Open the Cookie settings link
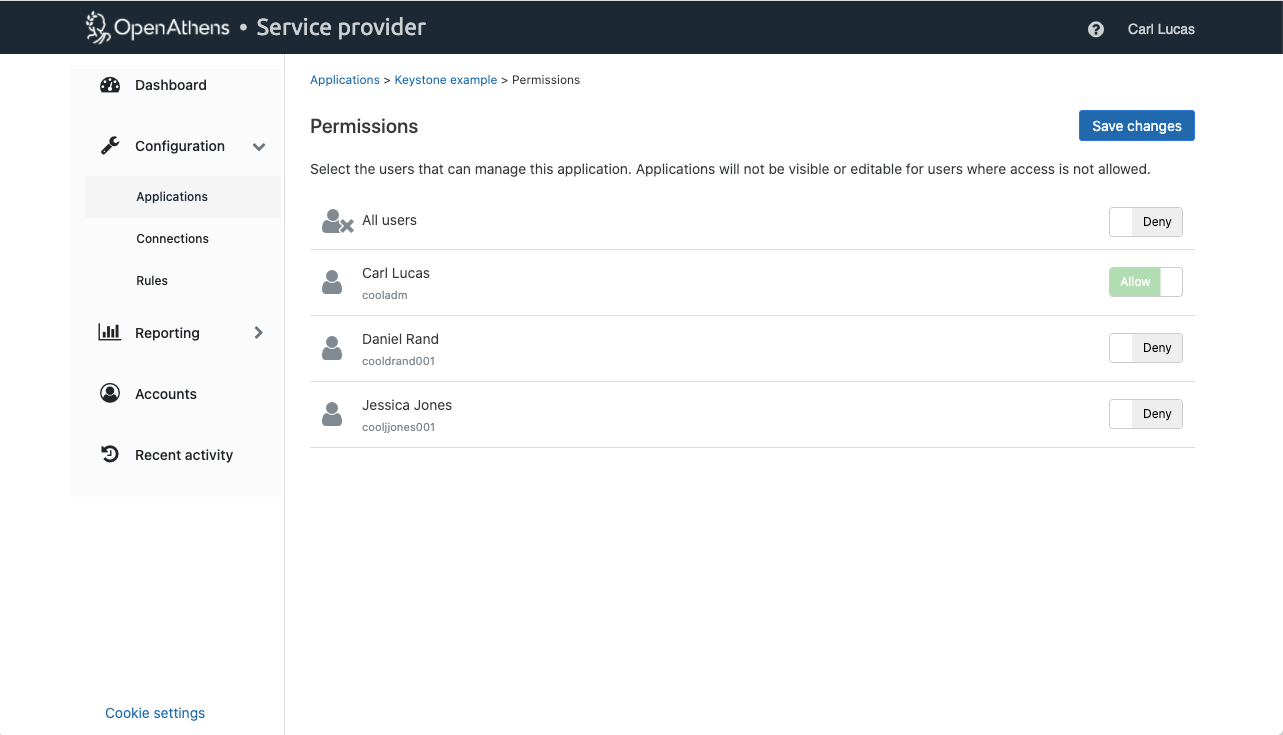1283x735 pixels. (x=155, y=713)
